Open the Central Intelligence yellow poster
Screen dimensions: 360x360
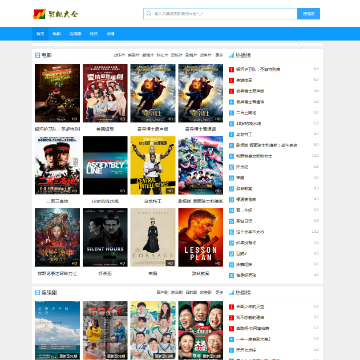pos(153,165)
